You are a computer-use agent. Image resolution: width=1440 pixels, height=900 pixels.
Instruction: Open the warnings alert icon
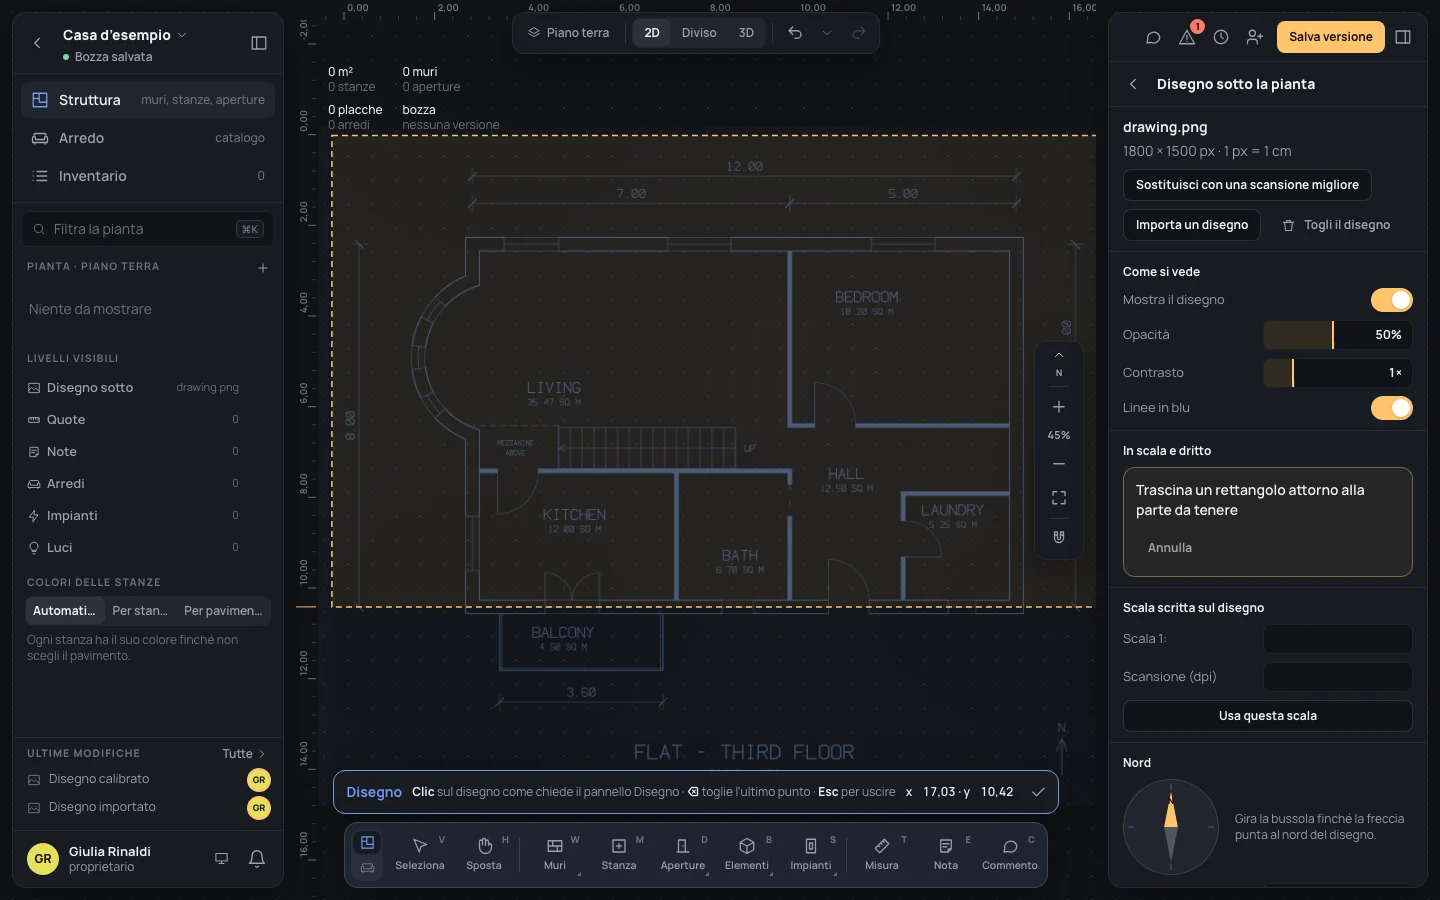click(1187, 37)
